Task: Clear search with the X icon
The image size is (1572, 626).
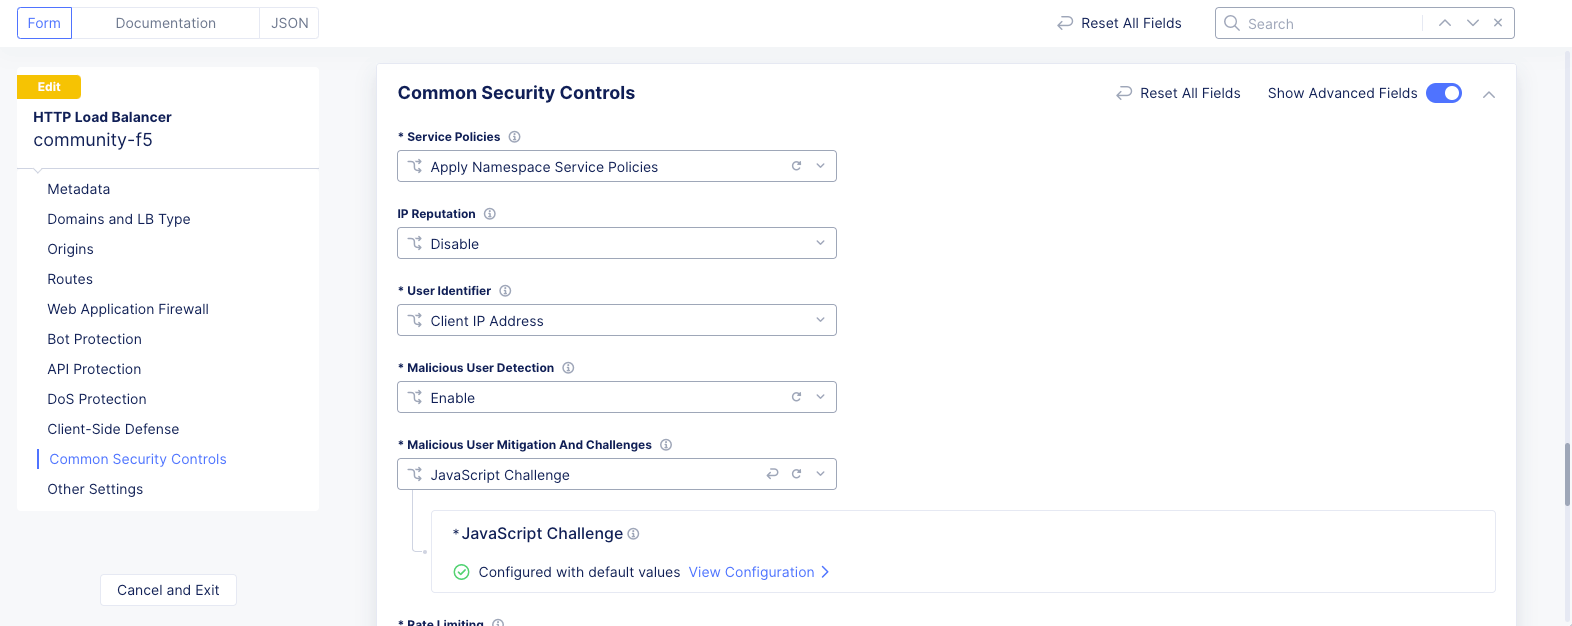Action: tap(1498, 23)
